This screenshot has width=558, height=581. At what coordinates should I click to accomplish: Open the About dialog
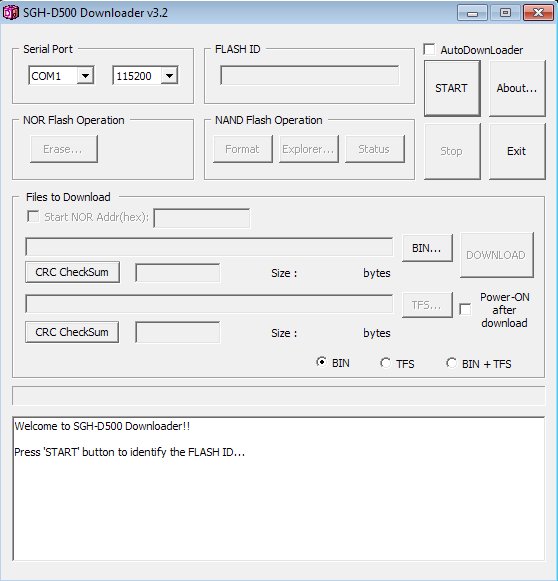tap(517, 88)
